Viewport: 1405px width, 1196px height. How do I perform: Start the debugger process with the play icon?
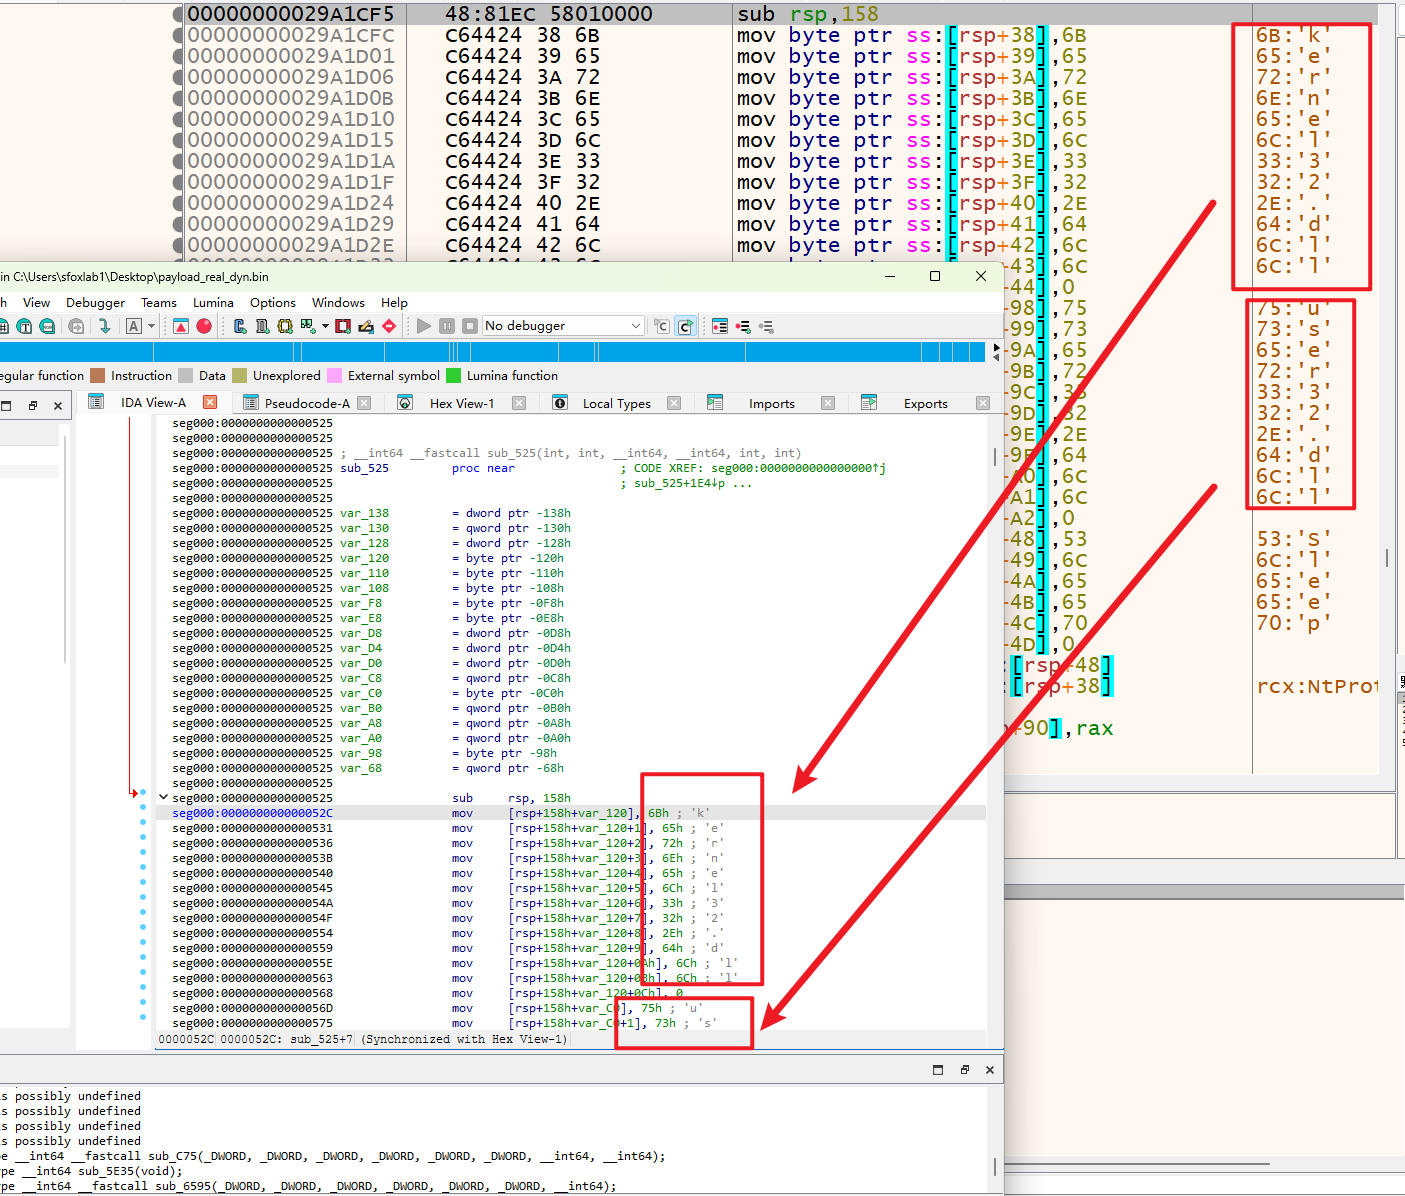pos(424,326)
